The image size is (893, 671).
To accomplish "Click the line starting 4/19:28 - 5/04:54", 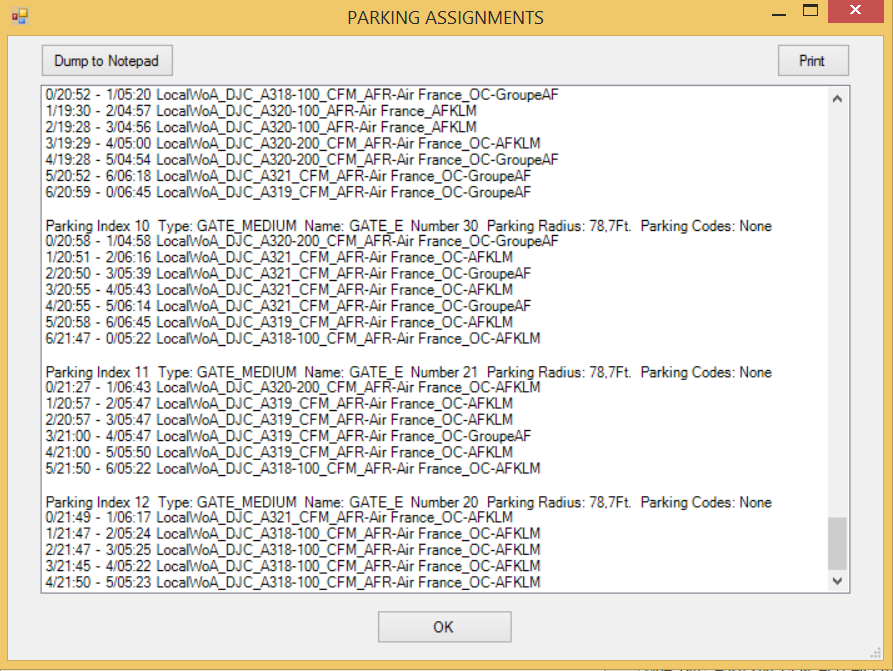I will (x=302, y=159).
